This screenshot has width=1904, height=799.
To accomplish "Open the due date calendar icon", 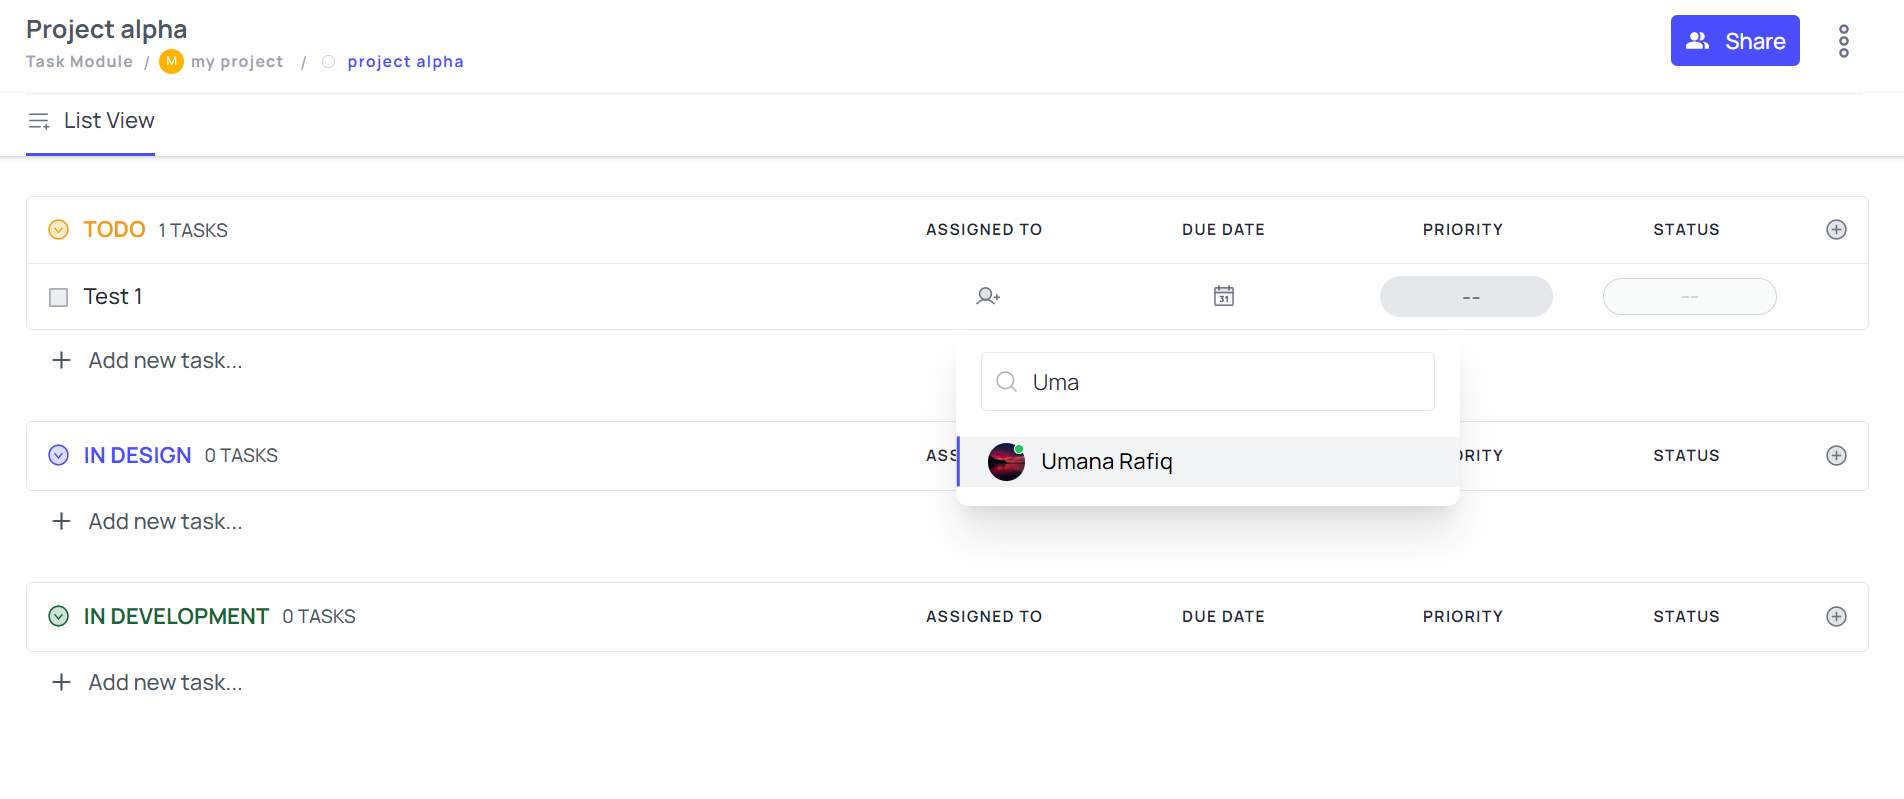I will (1223, 296).
